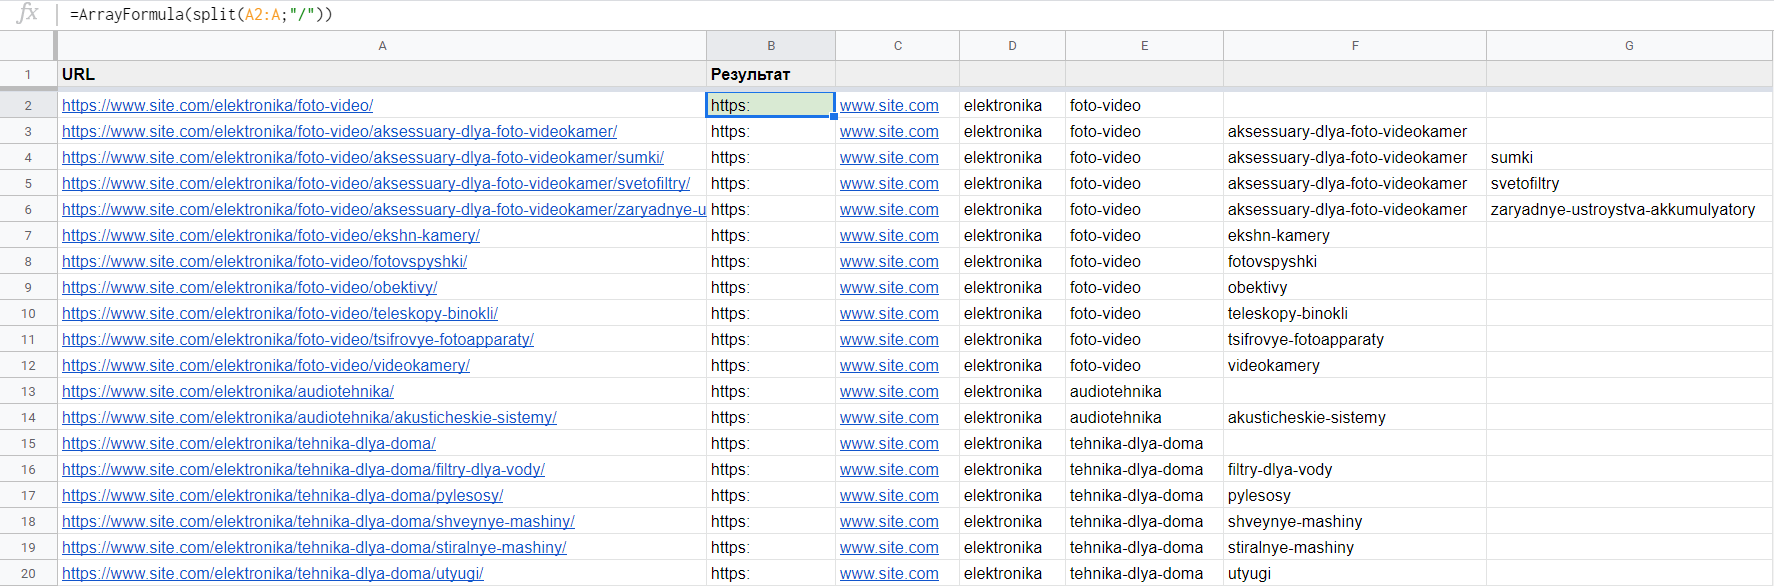Click the URL header cell

382,74
